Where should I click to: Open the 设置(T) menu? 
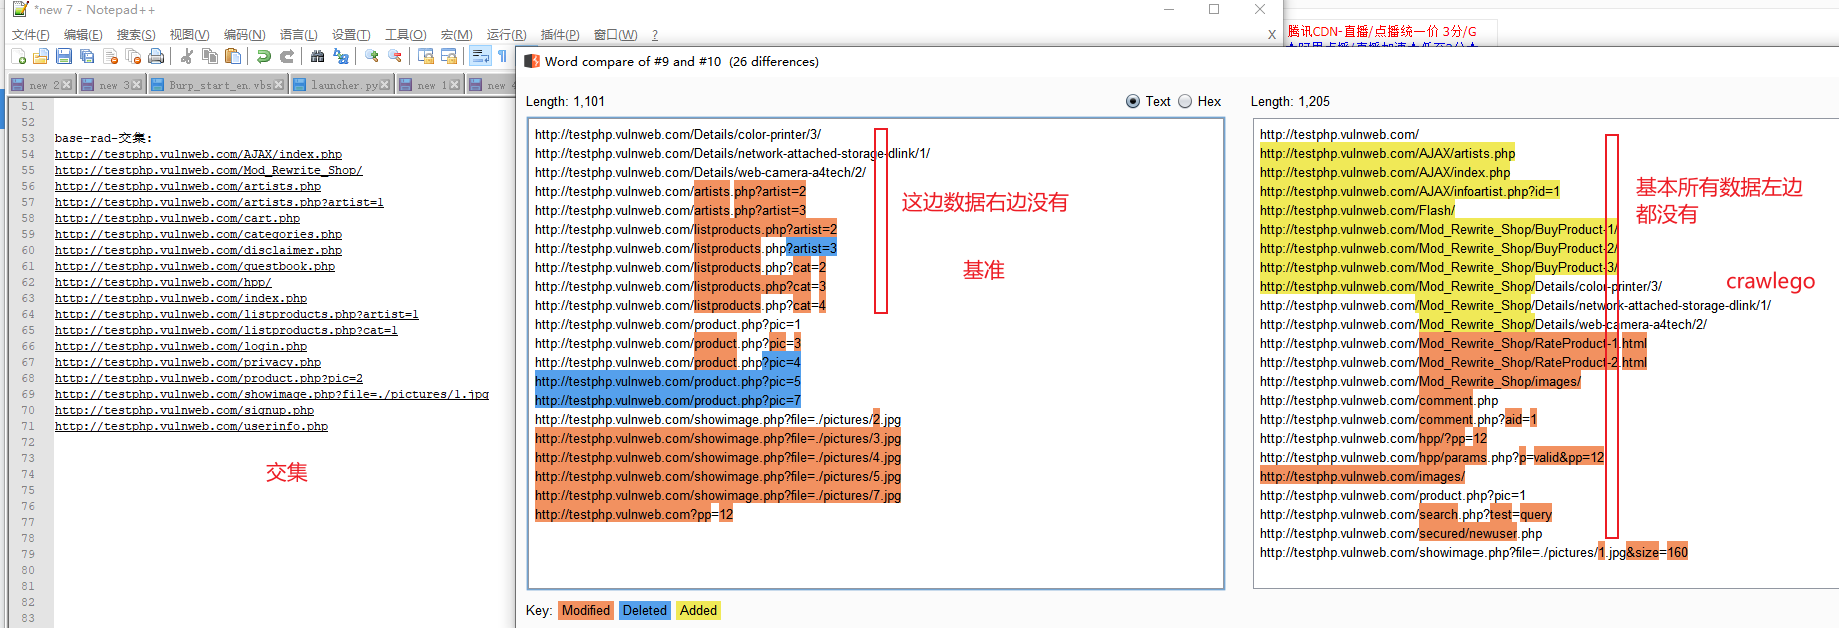point(351,34)
